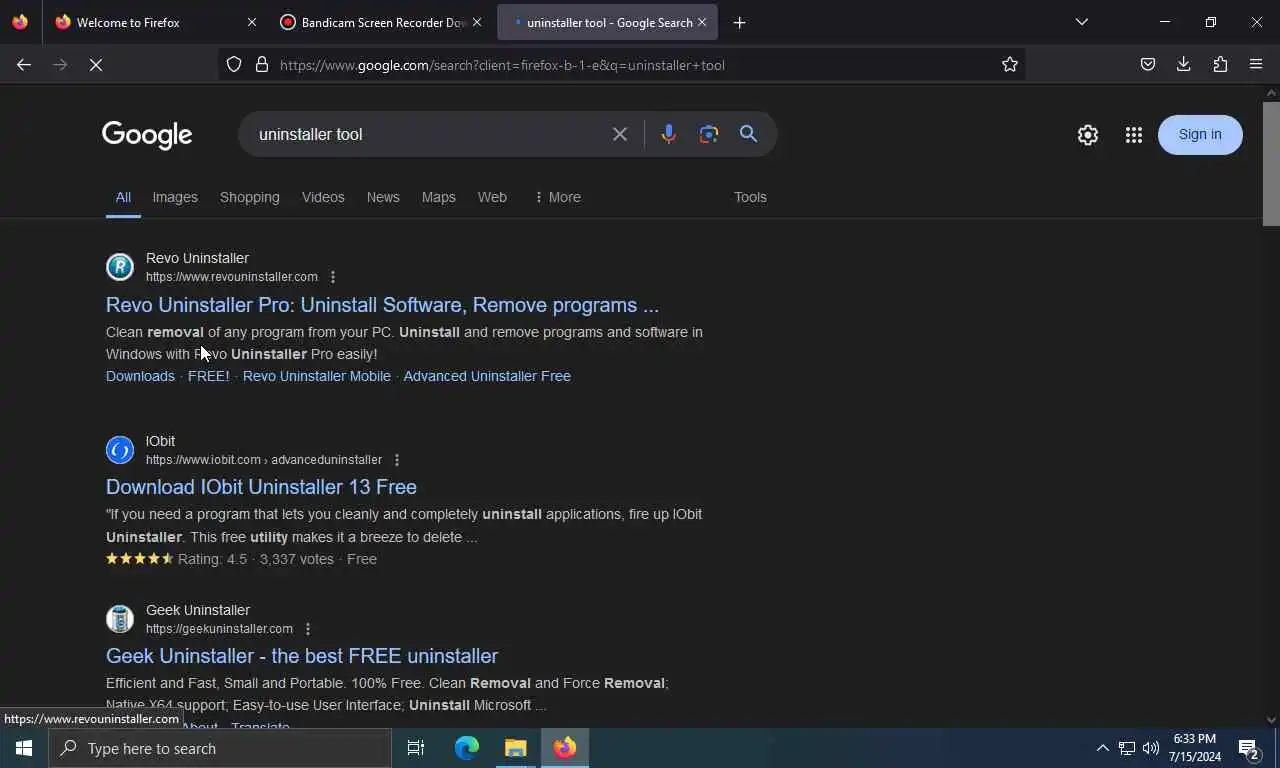The image size is (1280, 768).
Task: Open Firefox View pinned icon
Action: (20, 22)
